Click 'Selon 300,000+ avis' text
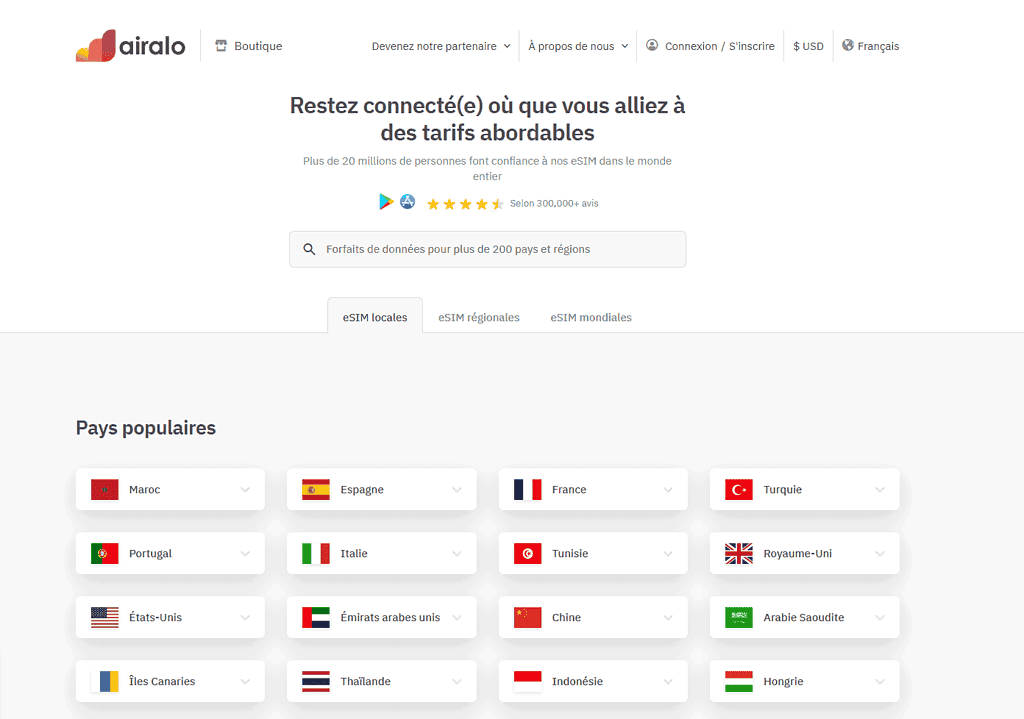The image size is (1024, 719). [x=554, y=204]
